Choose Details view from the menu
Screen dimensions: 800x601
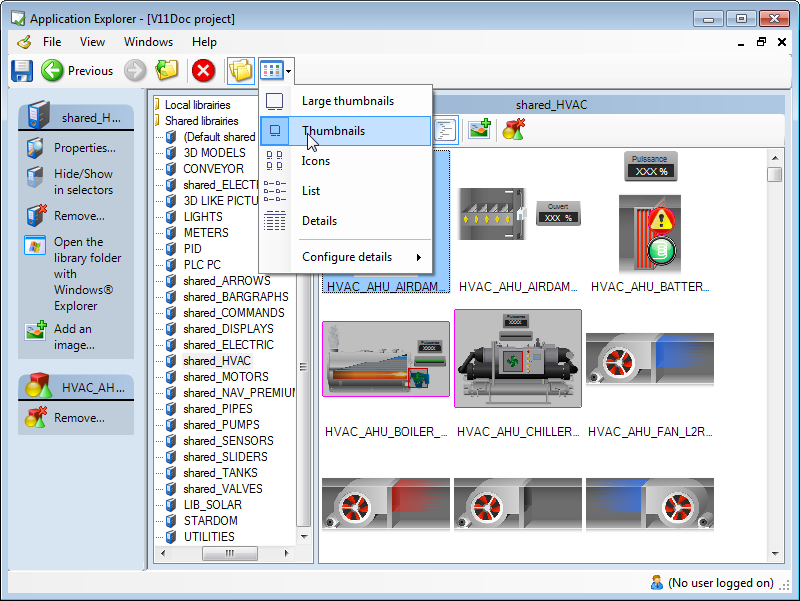[319, 221]
